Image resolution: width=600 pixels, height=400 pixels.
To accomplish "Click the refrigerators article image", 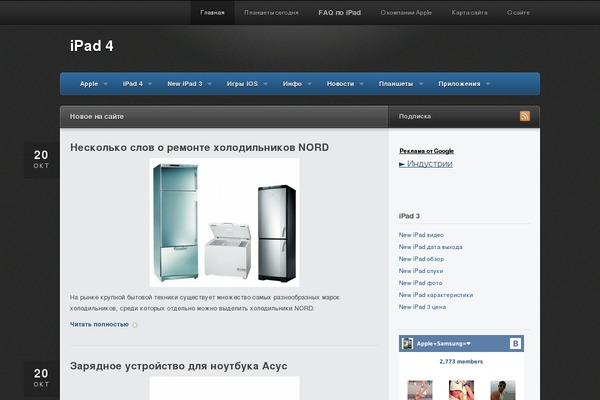I will (x=224, y=222).
